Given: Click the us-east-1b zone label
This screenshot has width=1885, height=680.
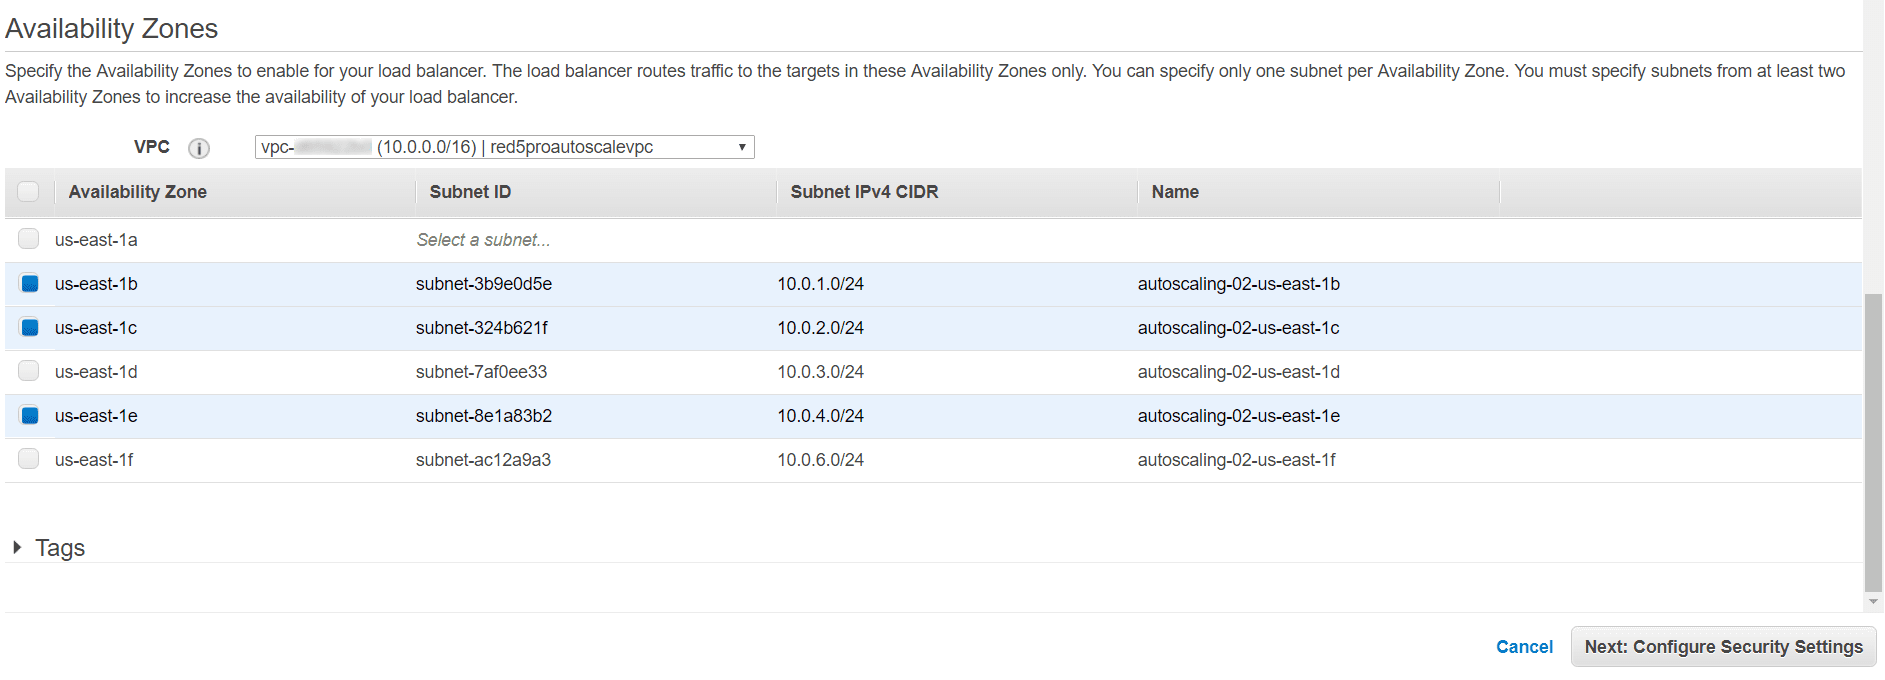Looking at the screenshot, I should point(96,284).
